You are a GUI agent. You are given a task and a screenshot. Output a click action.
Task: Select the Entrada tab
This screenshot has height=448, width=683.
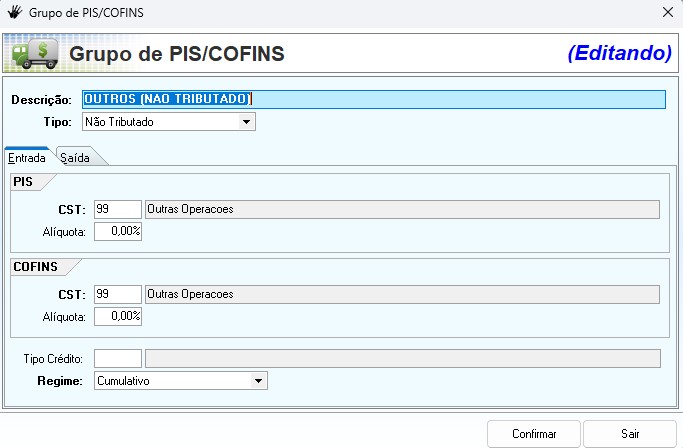point(27,158)
